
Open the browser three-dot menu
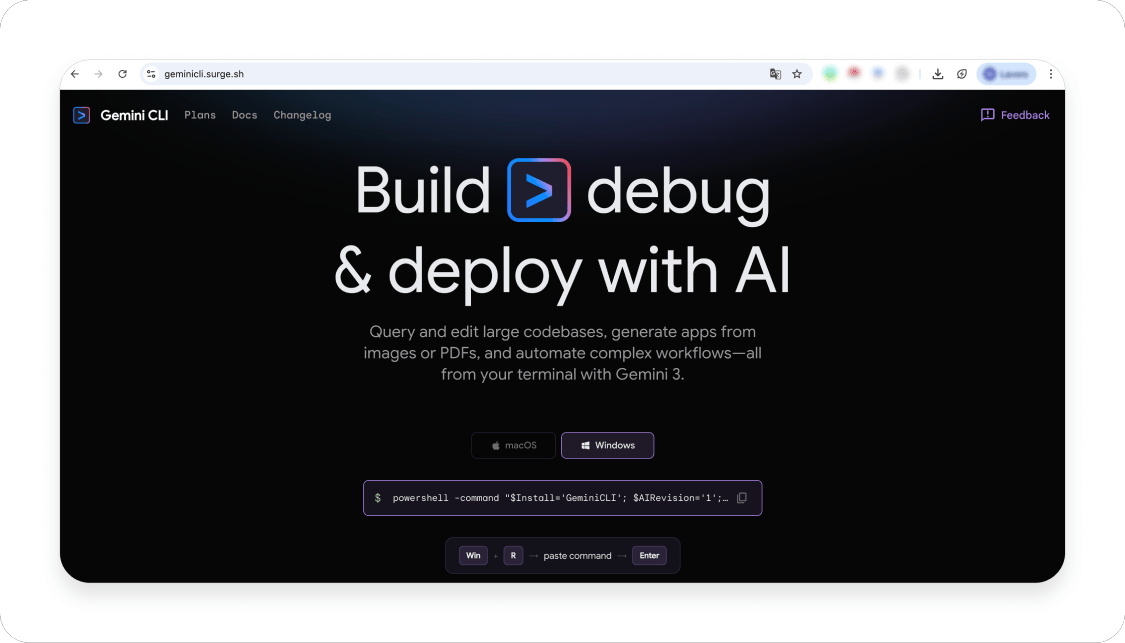(1050, 74)
